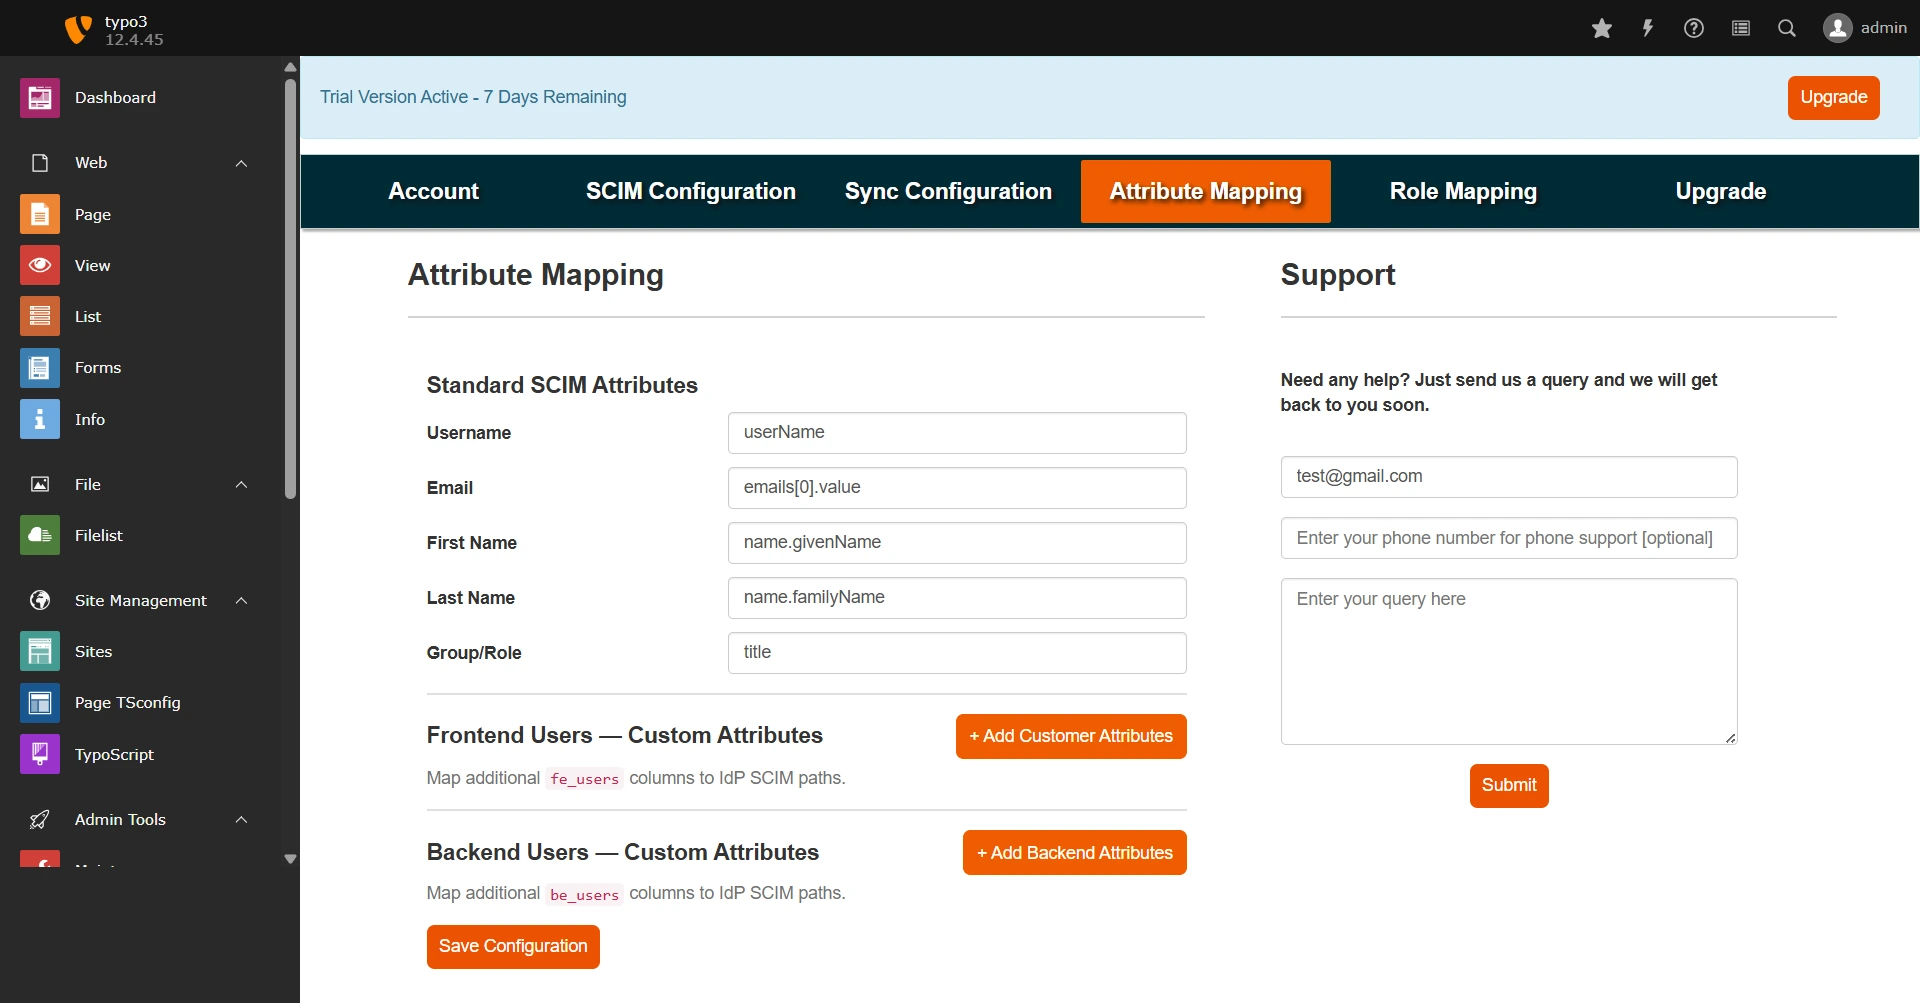Click Add Customer Attributes button
The width and height of the screenshot is (1920, 1003).
pyautogui.click(x=1071, y=737)
